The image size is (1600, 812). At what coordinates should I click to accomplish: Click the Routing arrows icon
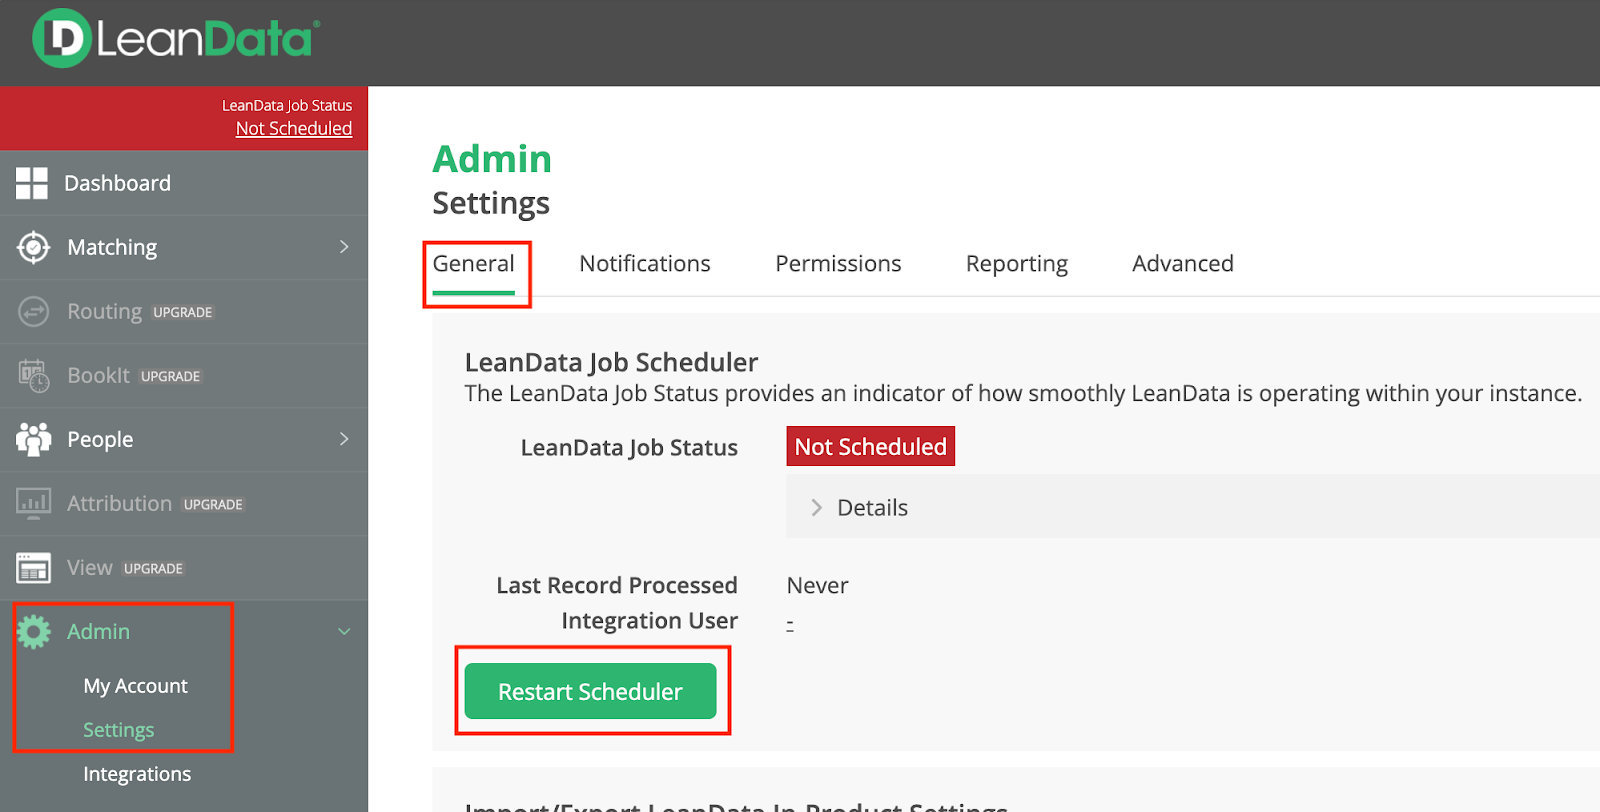coord(33,312)
